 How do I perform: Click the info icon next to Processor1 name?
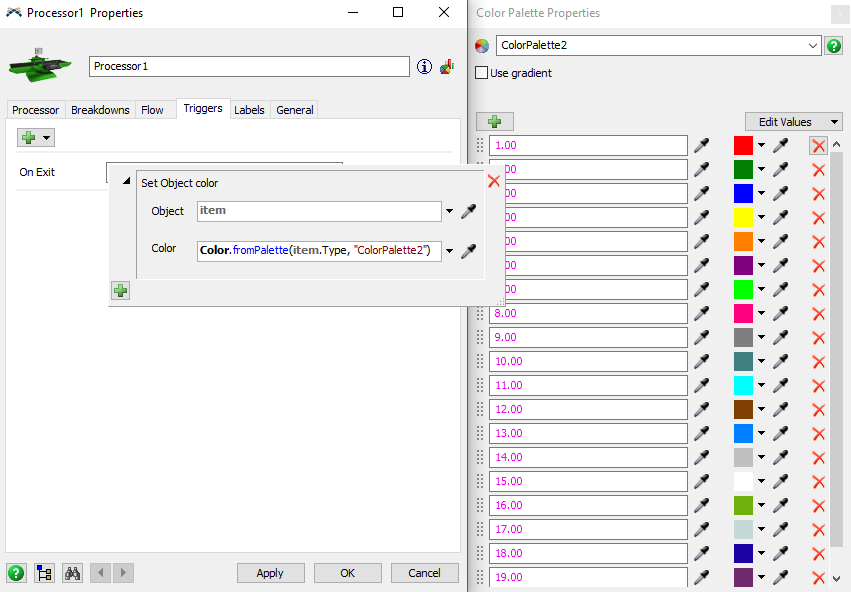(x=424, y=67)
